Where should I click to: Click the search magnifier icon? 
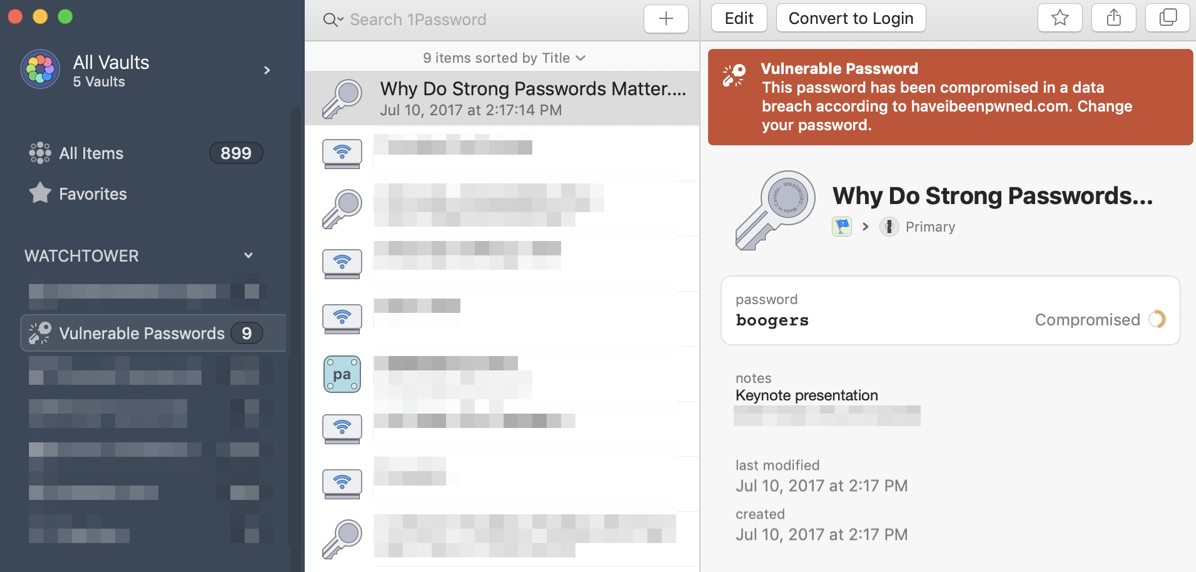pyautogui.click(x=332, y=19)
